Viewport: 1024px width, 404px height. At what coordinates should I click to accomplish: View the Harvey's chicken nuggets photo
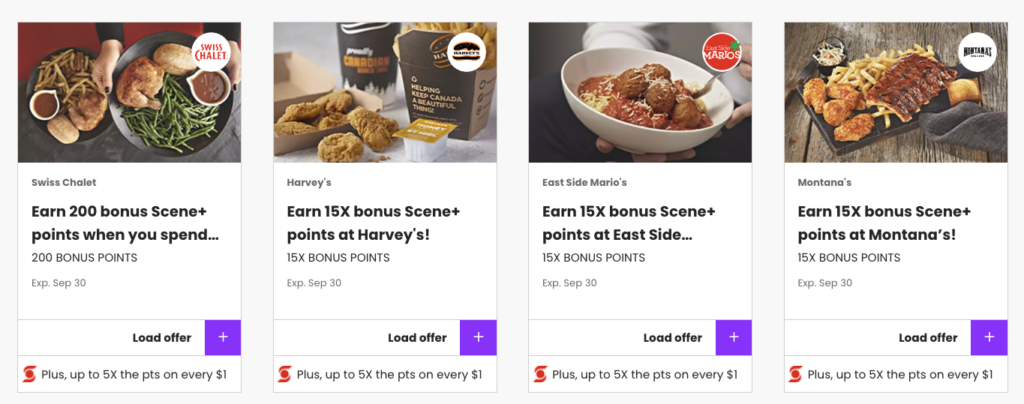pyautogui.click(x=385, y=93)
